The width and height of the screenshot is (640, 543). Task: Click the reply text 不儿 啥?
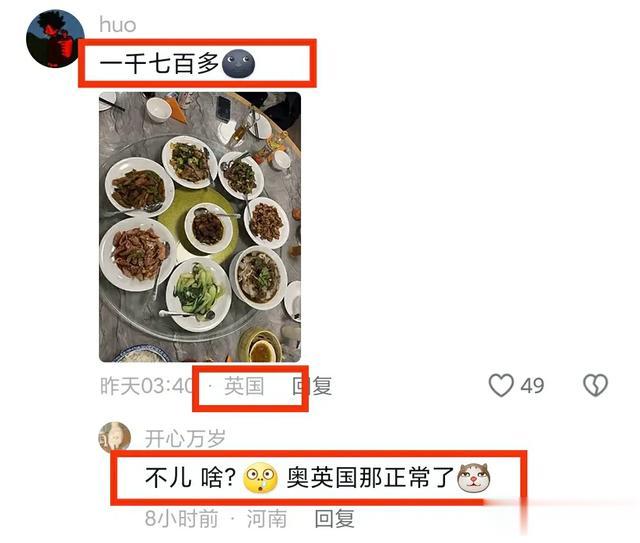[x=190, y=477]
